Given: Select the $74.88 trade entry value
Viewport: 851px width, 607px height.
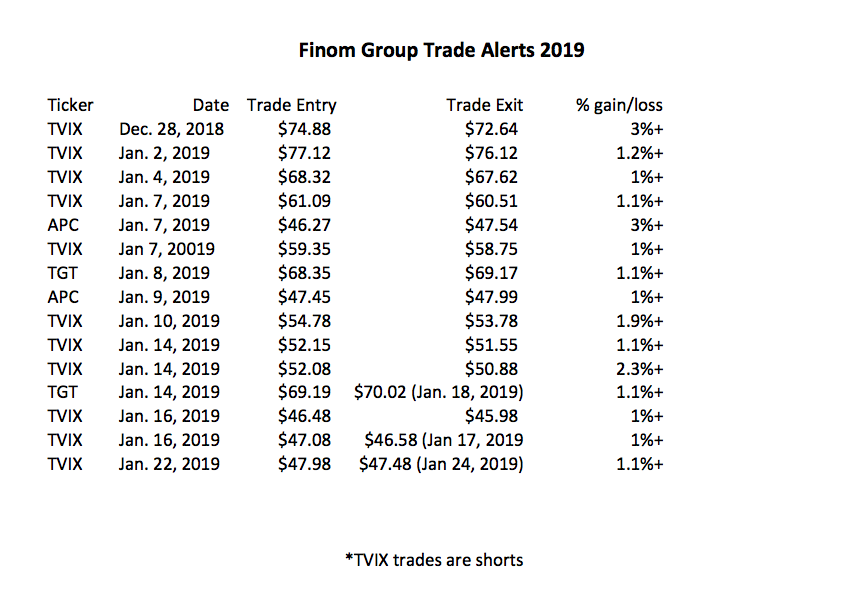Looking at the screenshot, I should tap(304, 129).
